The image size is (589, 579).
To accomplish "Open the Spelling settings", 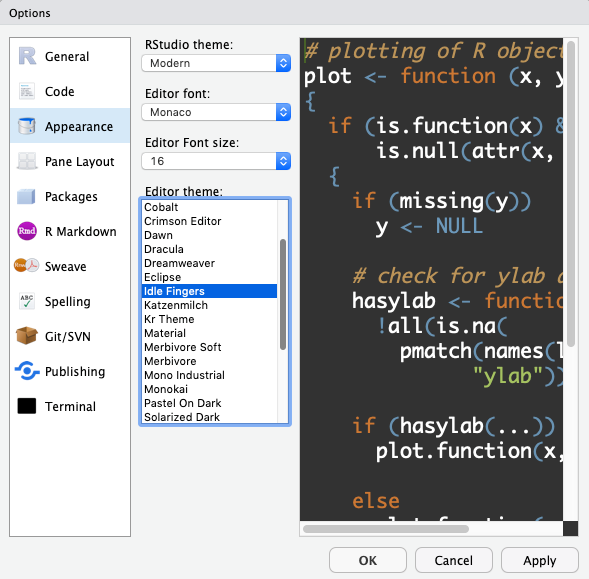I will point(70,301).
